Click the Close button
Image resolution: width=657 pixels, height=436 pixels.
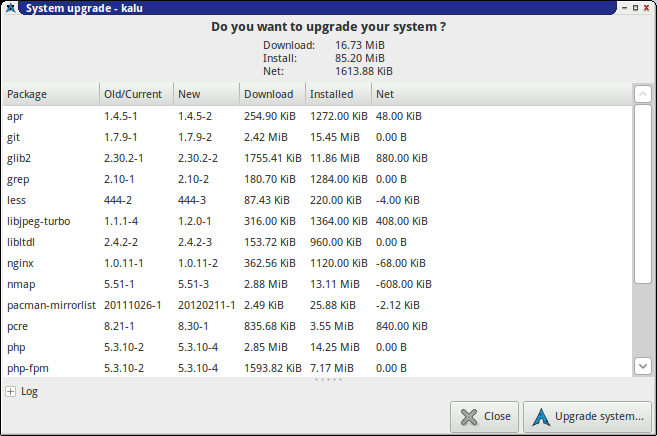[x=484, y=417]
